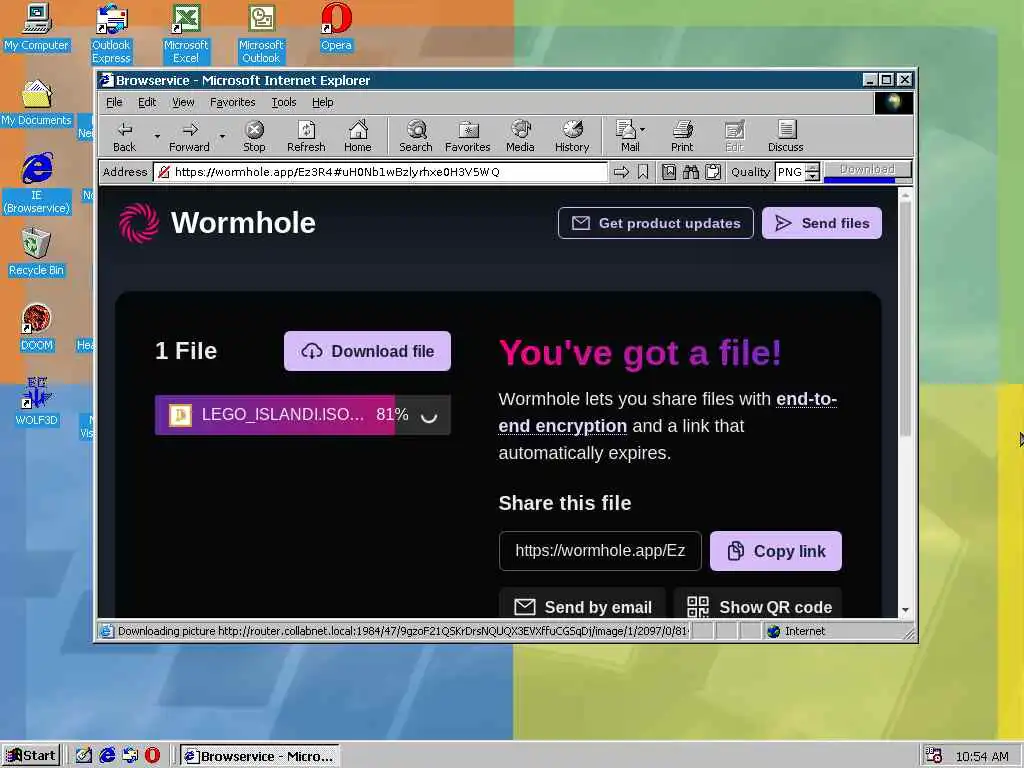Click the Copy link button

pyautogui.click(x=776, y=551)
